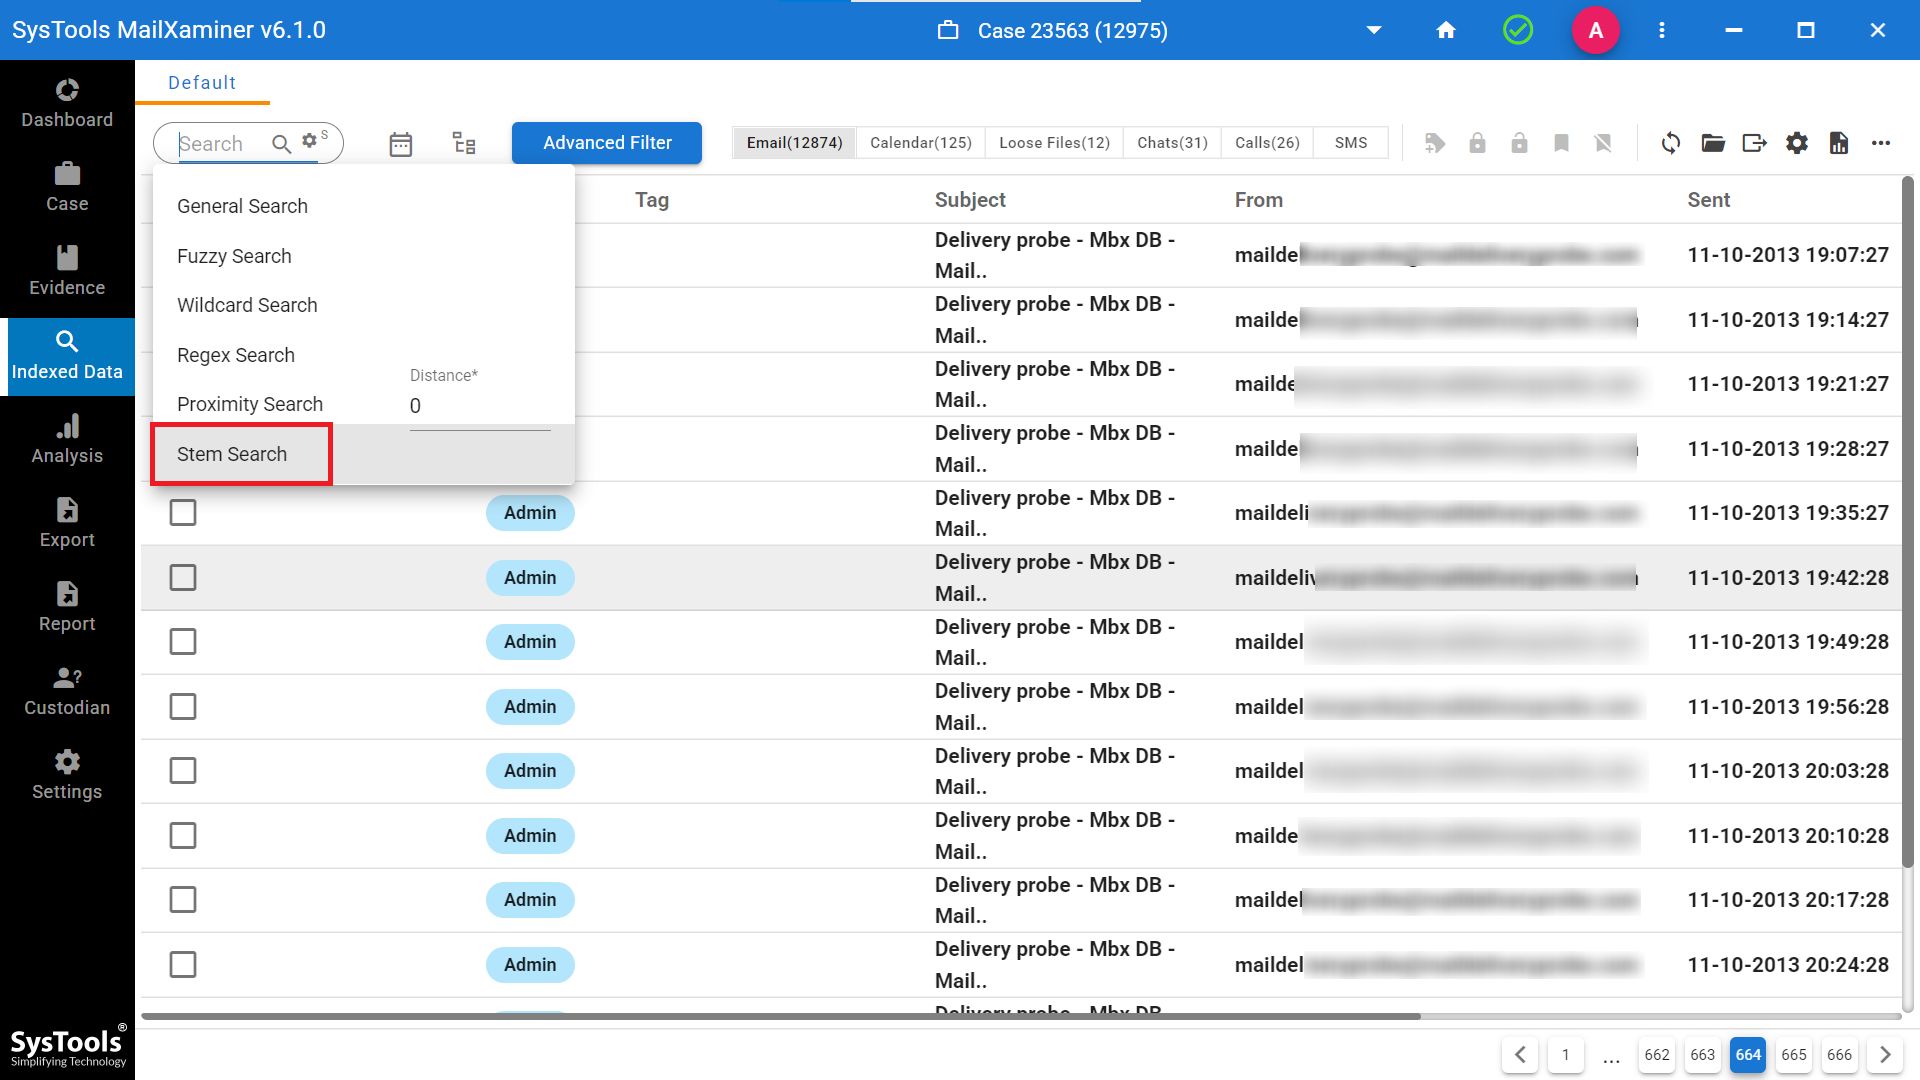Image resolution: width=1920 pixels, height=1080 pixels.
Task: Open the Case sidebar section
Action: click(x=67, y=187)
